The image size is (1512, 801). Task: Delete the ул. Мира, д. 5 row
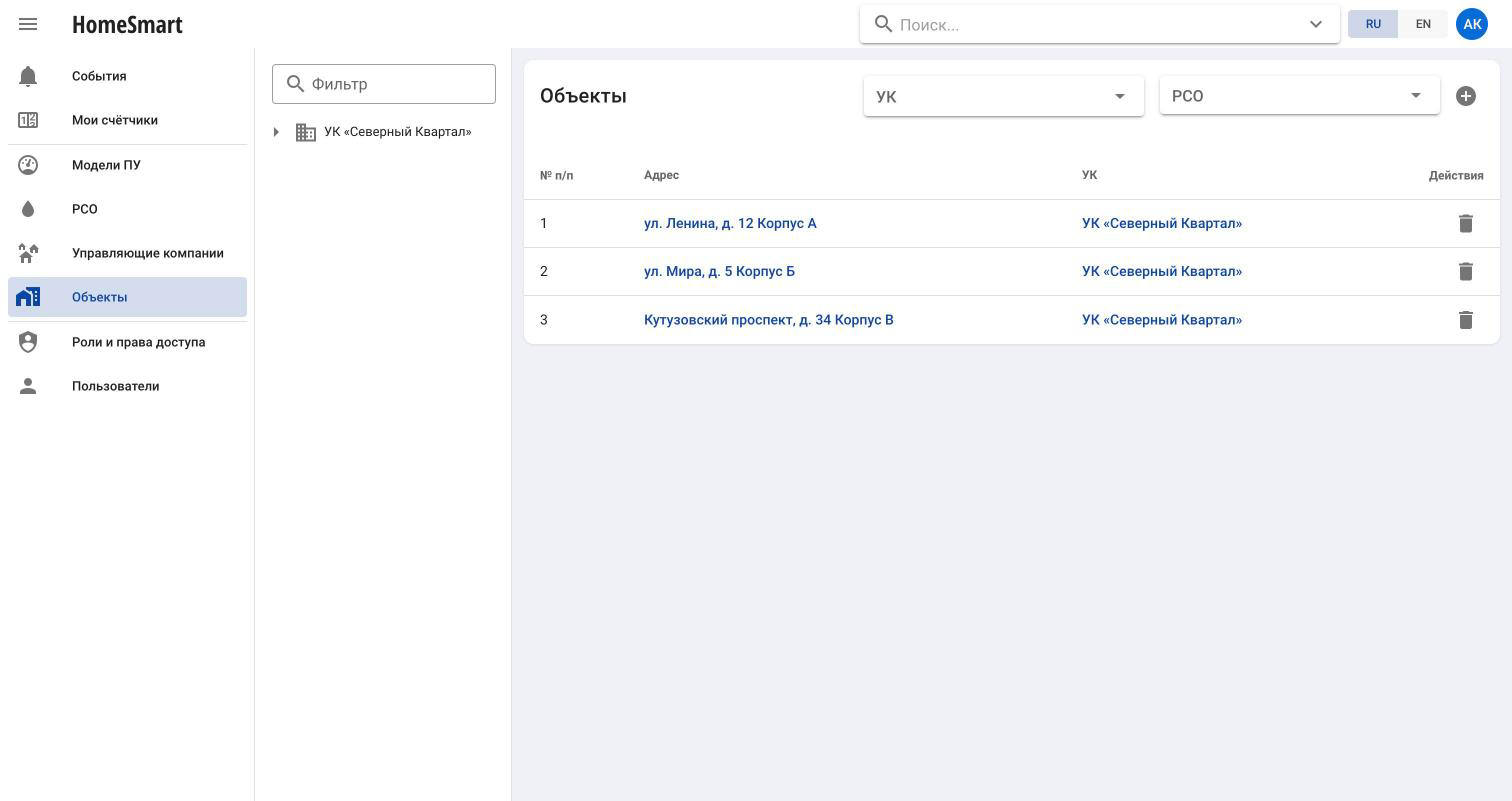[1466, 271]
